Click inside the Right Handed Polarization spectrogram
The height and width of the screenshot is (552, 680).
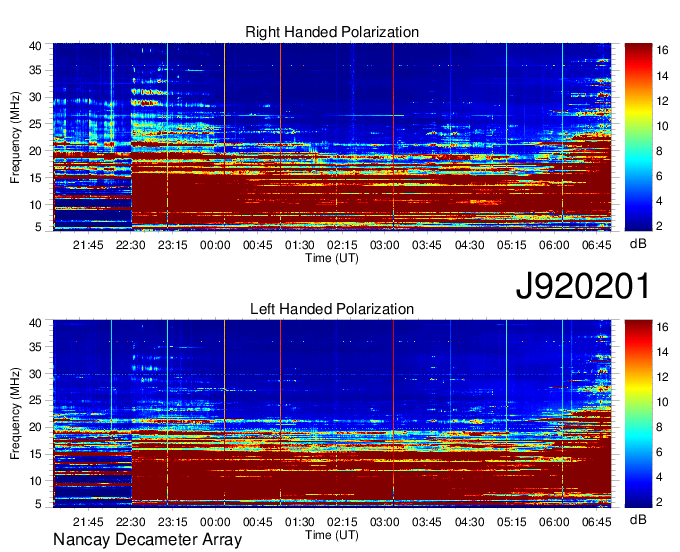coord(332,137)
